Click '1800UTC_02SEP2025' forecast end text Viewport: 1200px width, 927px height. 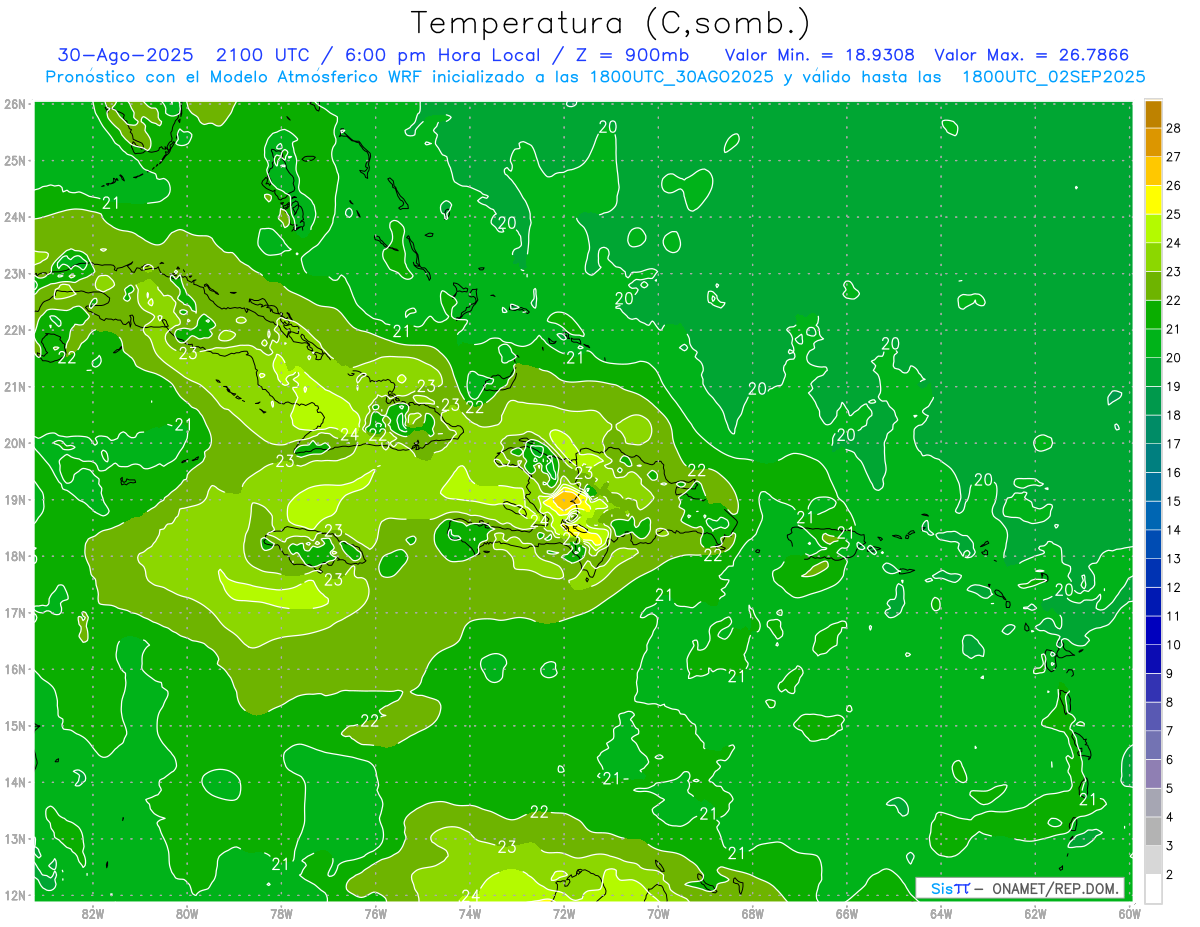pos(1053,77)
